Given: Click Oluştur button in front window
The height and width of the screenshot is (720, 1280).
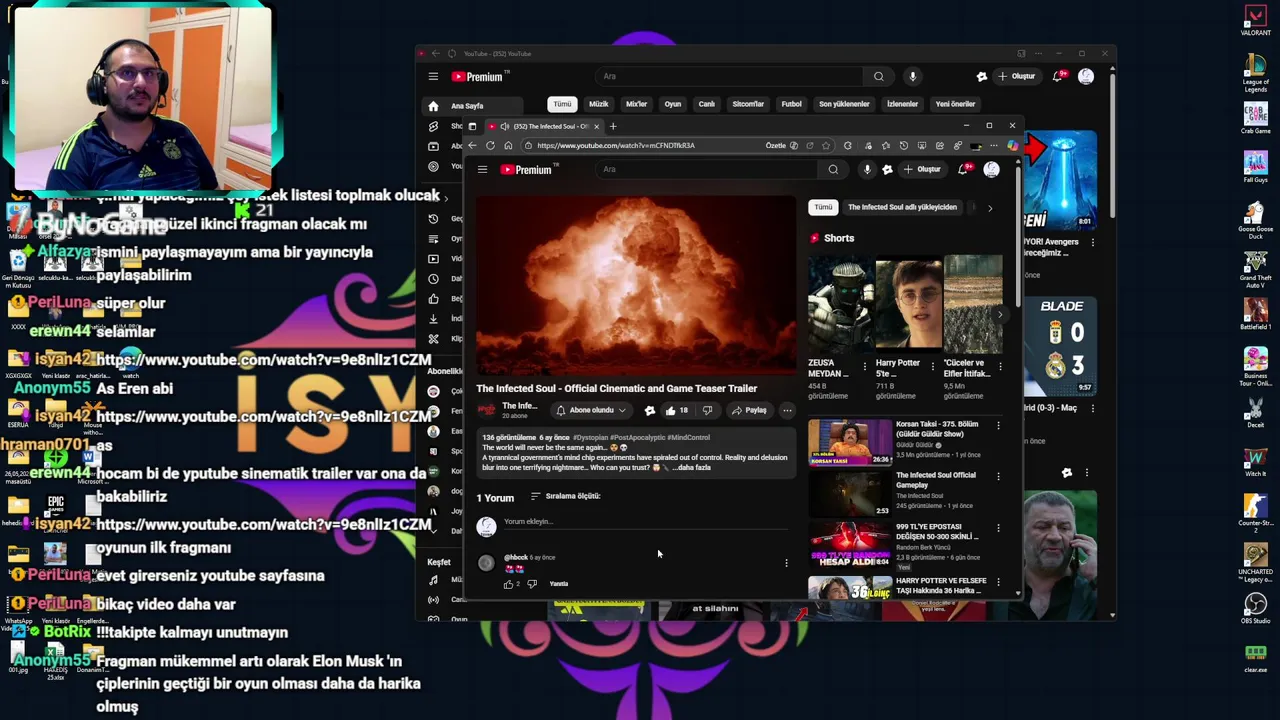Looking at the screenshot, I should (922, 170).
